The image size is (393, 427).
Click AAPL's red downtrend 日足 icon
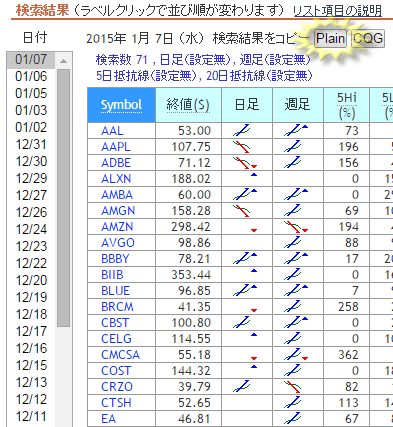click(x=242, y=146)
